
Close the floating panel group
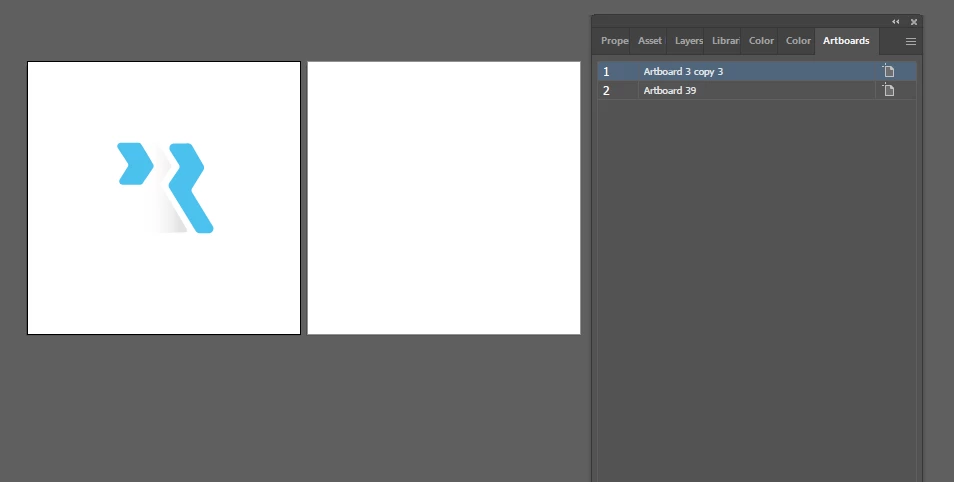point(913,22)
